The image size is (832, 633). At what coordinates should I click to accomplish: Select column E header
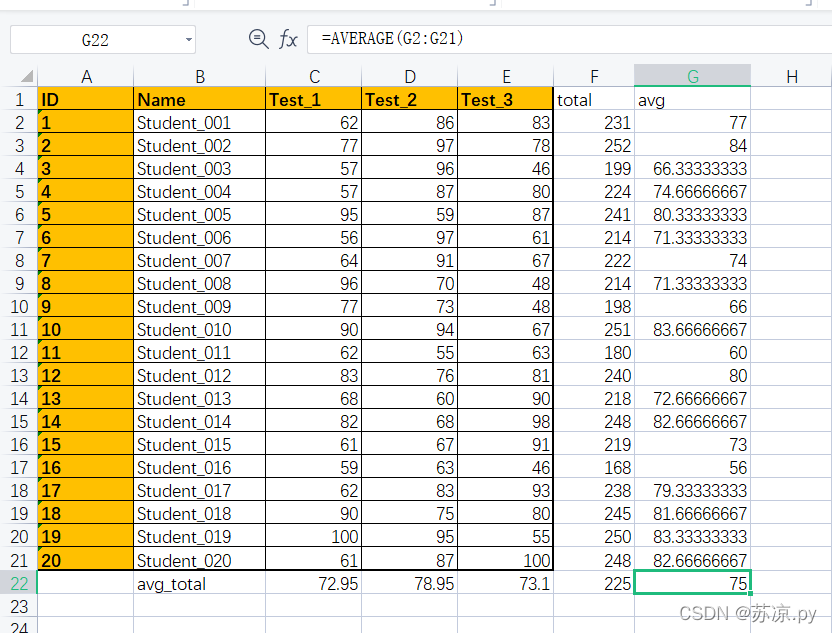click(506, 76)
